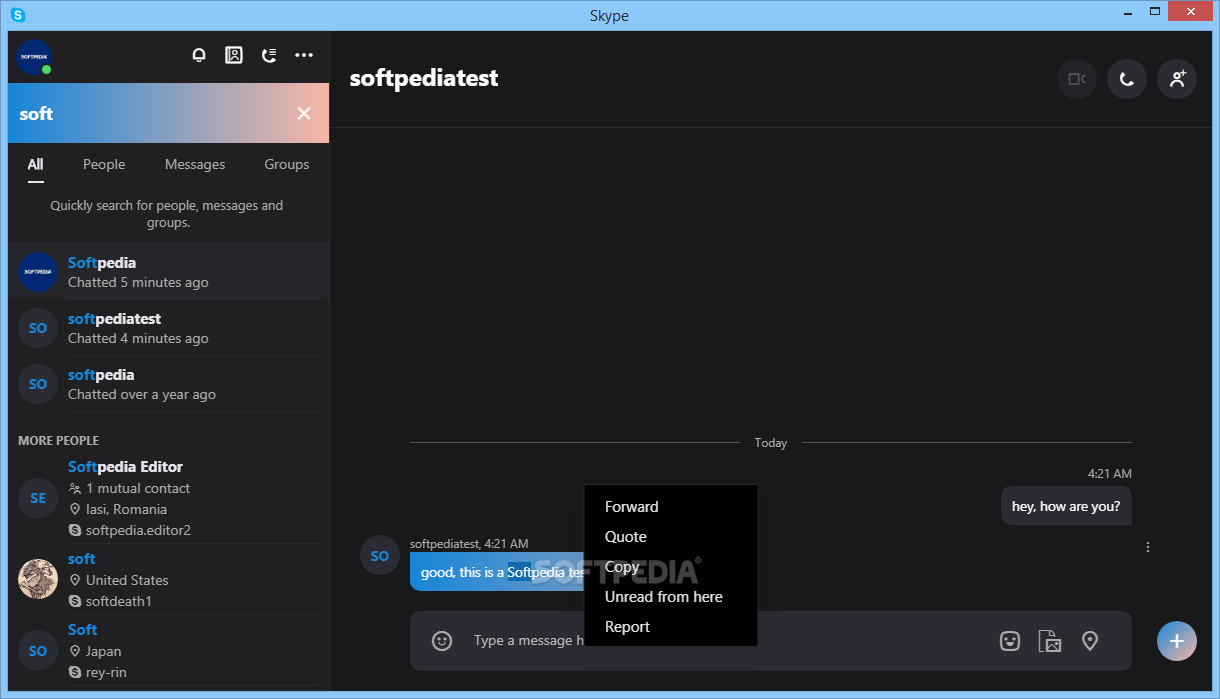The image size is (1220, 699).
Task: Start a video call with softpediatest
Action: click(1077, 79)
